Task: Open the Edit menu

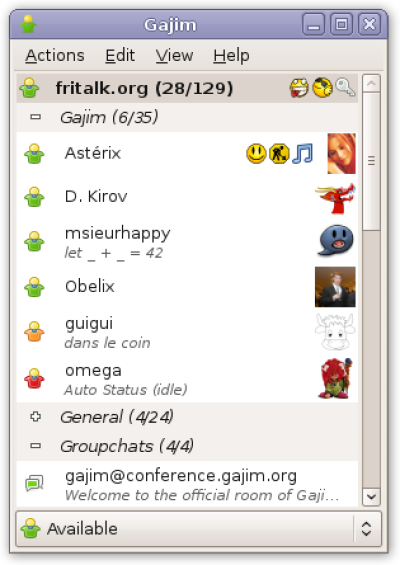Action: pos(120,55)
